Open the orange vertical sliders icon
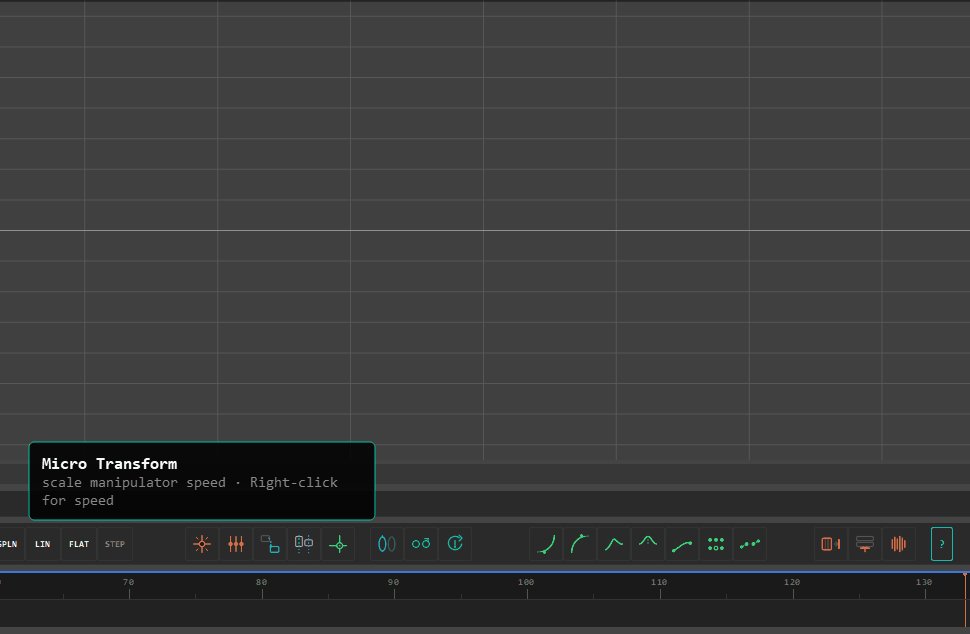This screenshot has height=634, width=970. [236, 544]
